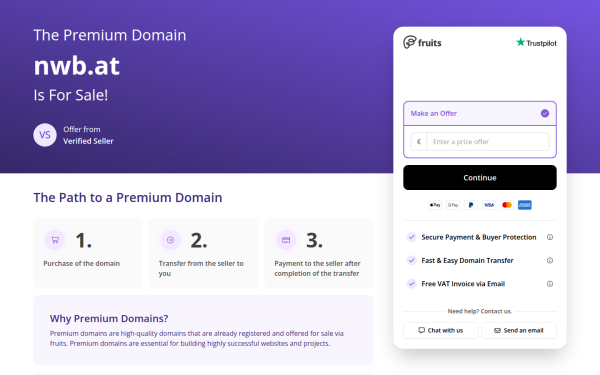Viewport: 600px width, 375px height.
Task: Click the PayPal payment icon
Action: [471, 205]
